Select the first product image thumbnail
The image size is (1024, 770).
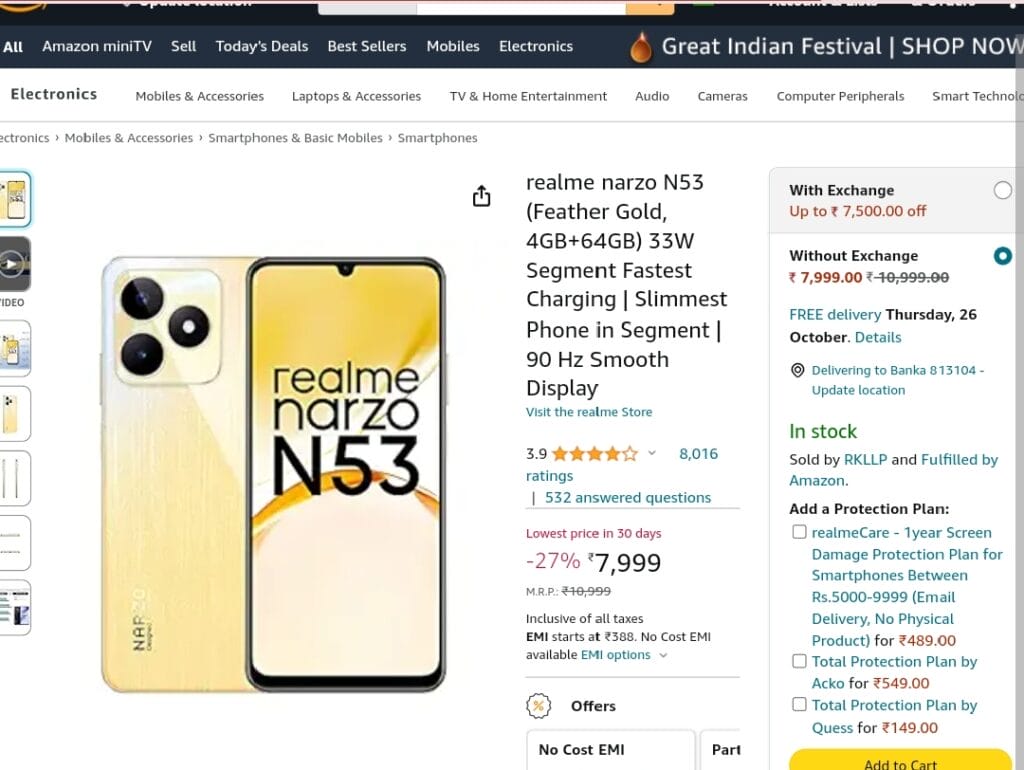14,199
